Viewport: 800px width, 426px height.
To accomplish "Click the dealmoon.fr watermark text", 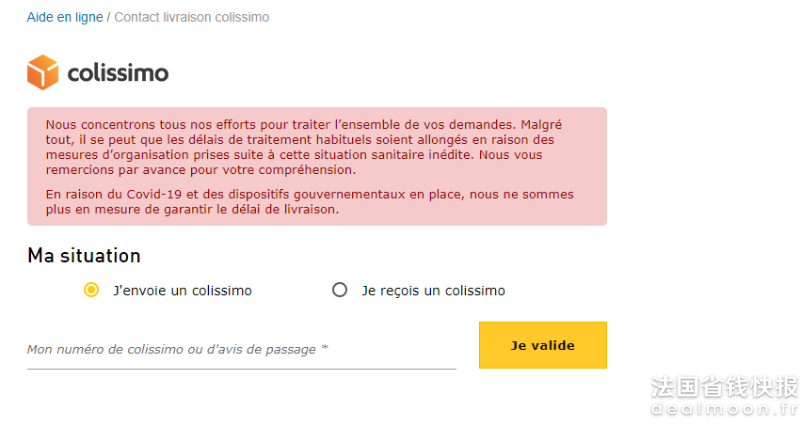I will click(724, 409).
